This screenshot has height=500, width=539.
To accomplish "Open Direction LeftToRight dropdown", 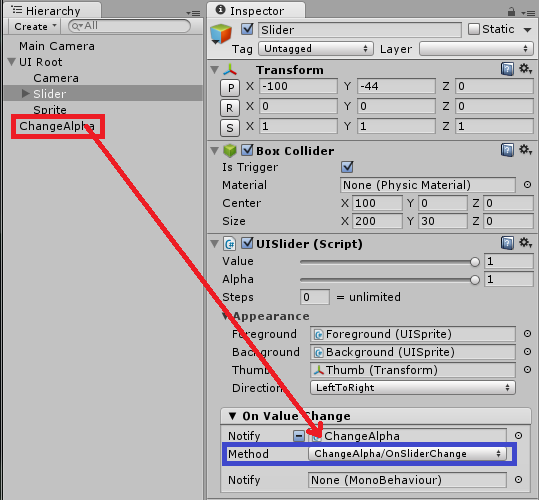I will (x=413, y=388).
